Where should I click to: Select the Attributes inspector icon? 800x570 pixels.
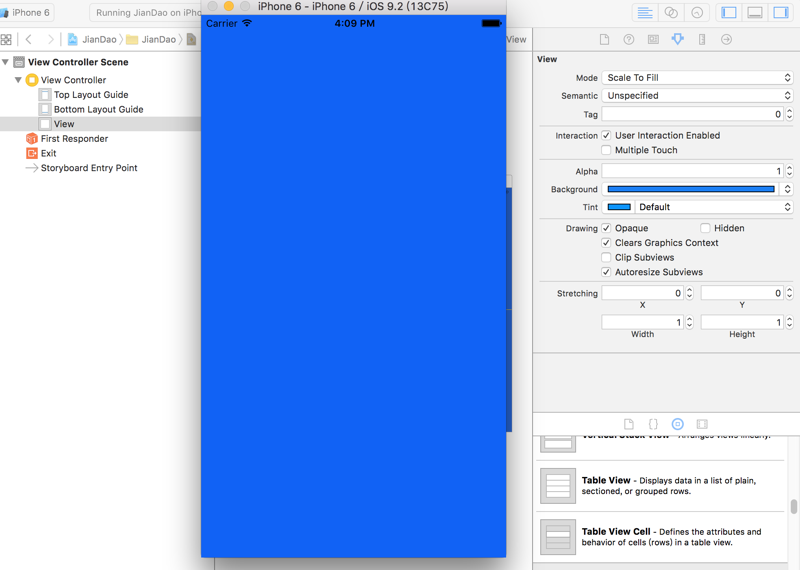click(678, 39)
